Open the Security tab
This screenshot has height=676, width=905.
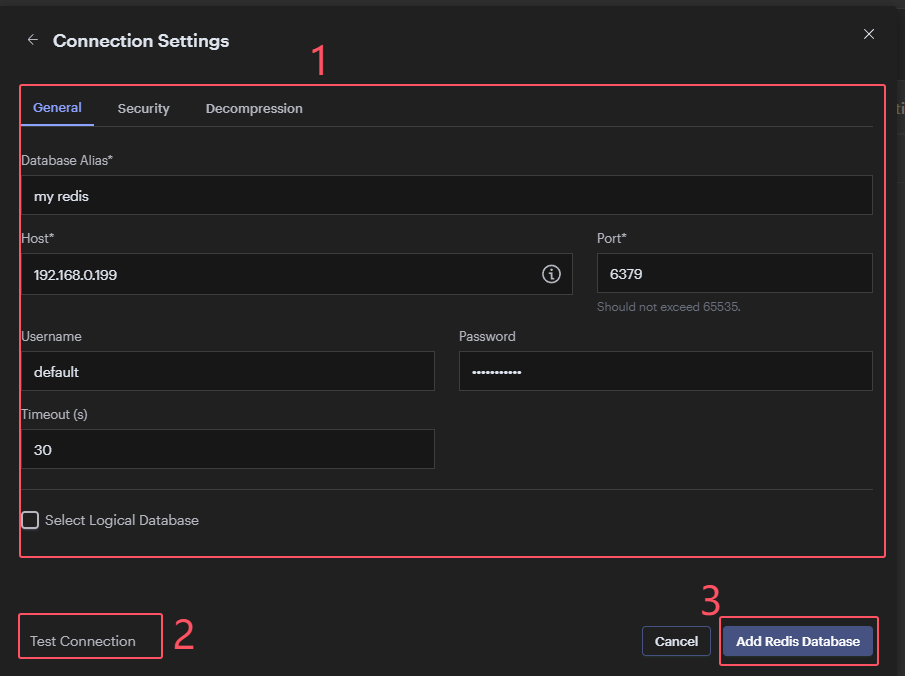(144, 109)
